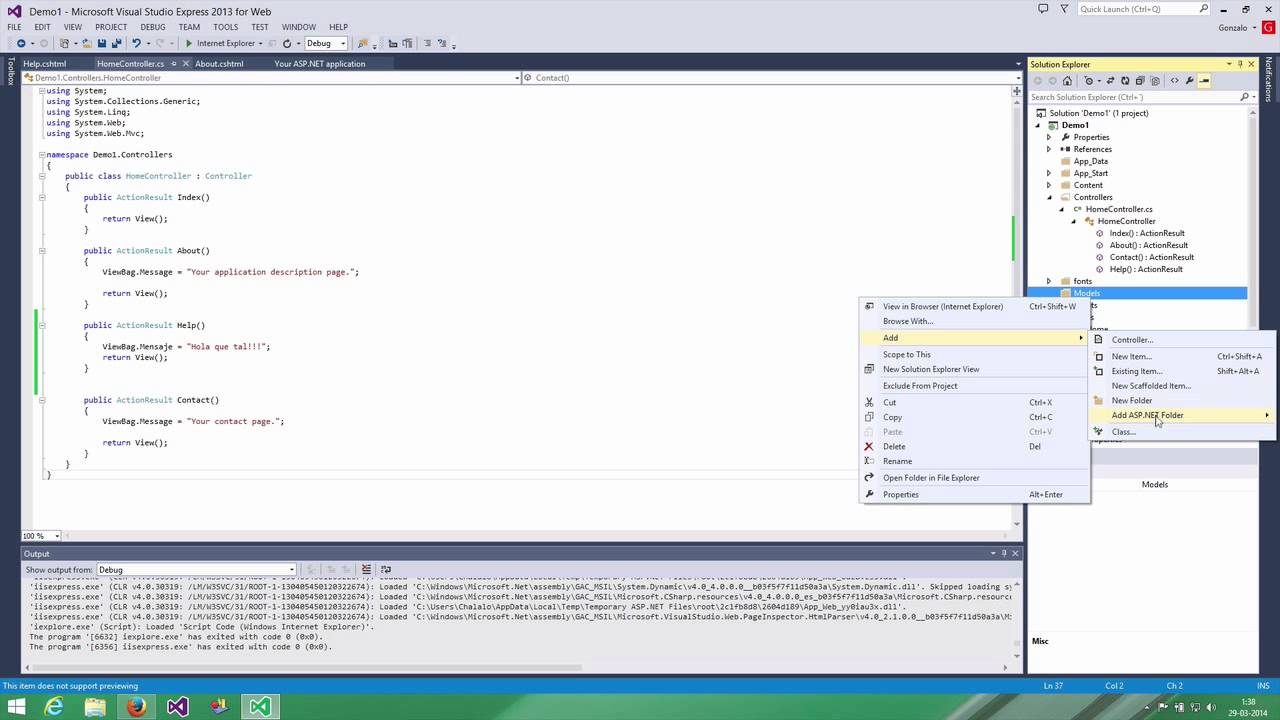Viewport: 1280px width, 720px height.
Task: Collapse the Controllers folder
Action: pyautogui.click(x=1049, y=197)
